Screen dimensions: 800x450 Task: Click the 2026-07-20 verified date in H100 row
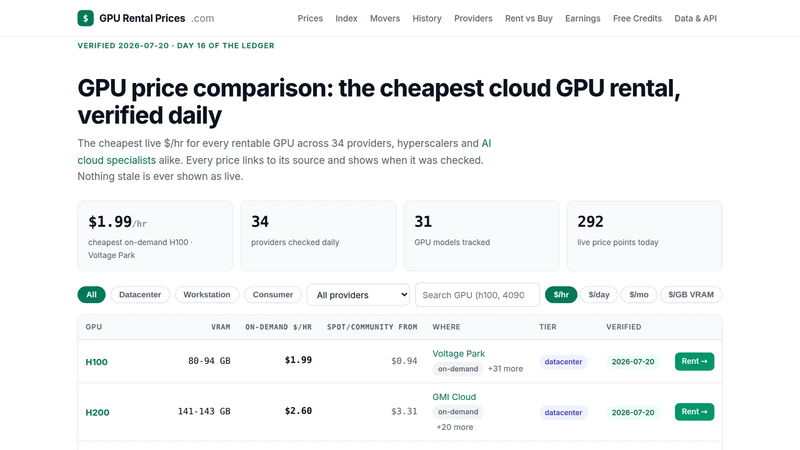coord(633,362)
